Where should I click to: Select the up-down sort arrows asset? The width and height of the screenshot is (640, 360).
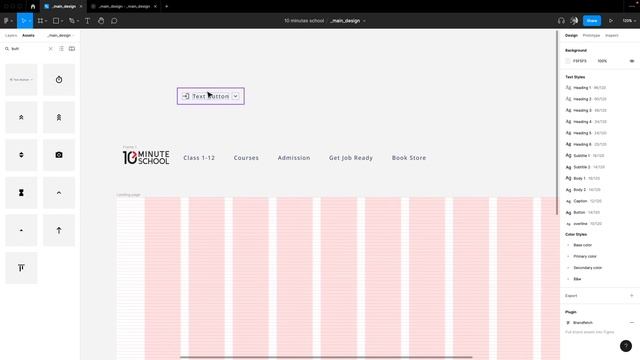click(x=21, y=155)
